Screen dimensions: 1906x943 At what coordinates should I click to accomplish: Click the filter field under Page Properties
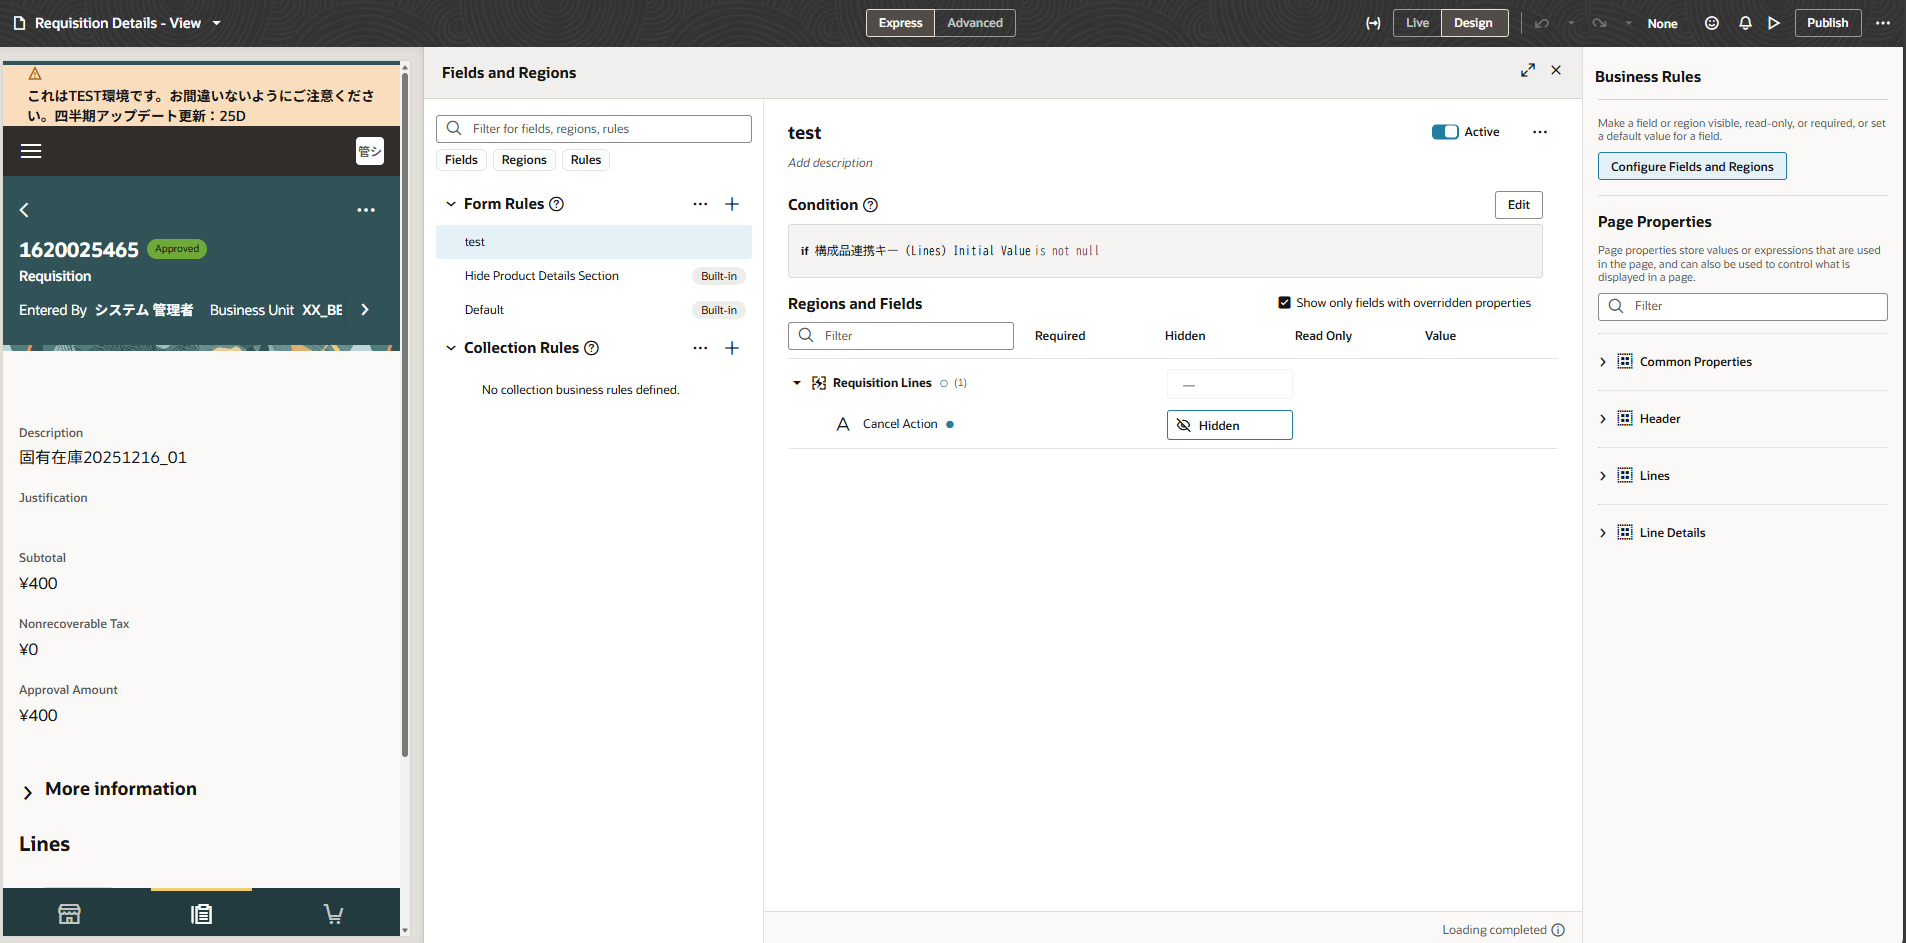click(x=1741, y=306)
